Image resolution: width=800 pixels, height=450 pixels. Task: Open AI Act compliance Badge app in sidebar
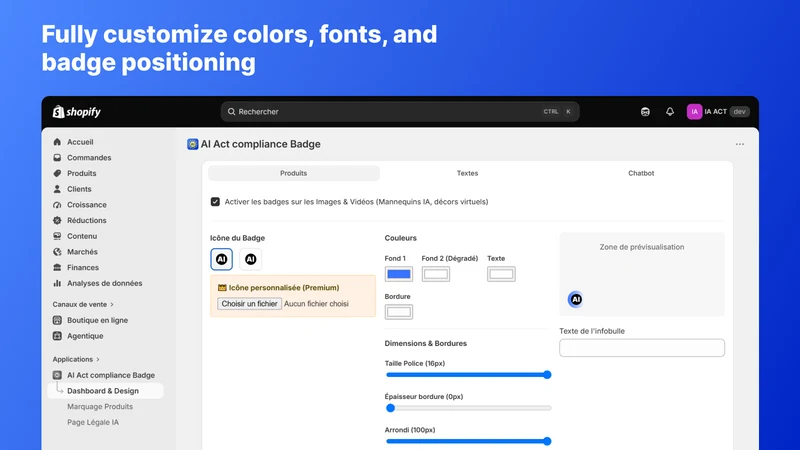tap(111, 375)
